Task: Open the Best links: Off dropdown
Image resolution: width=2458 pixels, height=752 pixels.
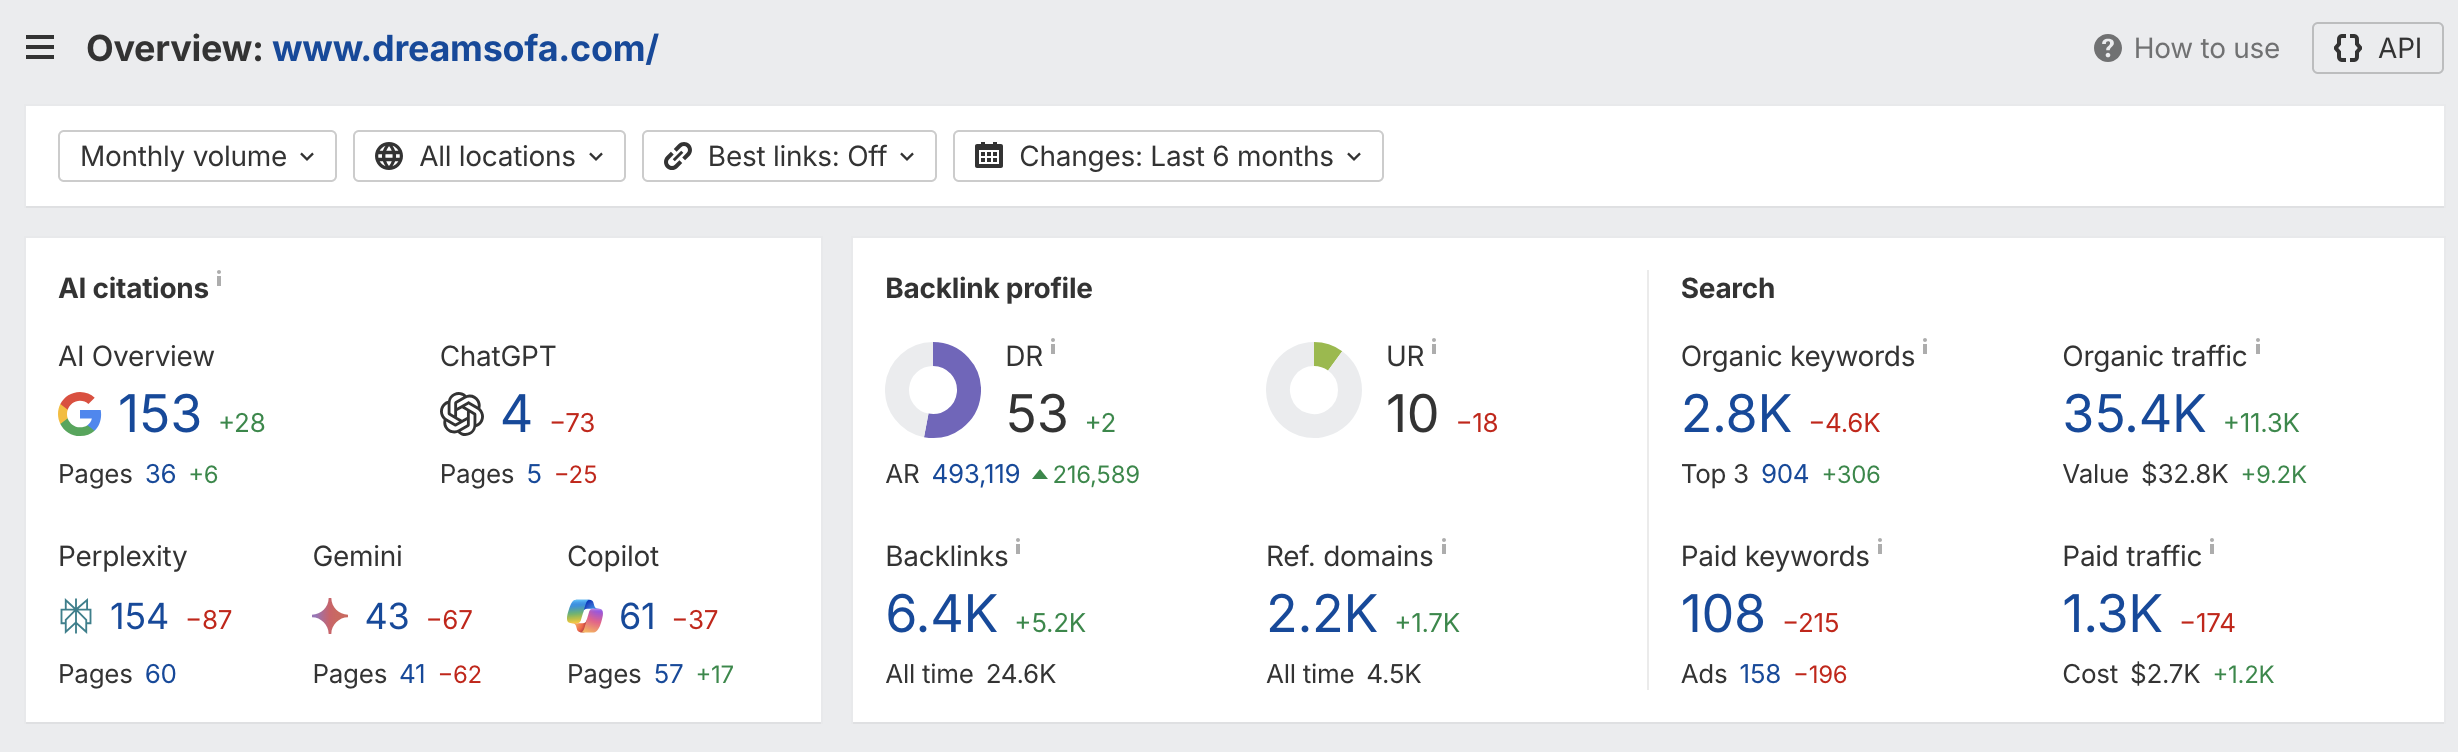Action: [789, 156]
